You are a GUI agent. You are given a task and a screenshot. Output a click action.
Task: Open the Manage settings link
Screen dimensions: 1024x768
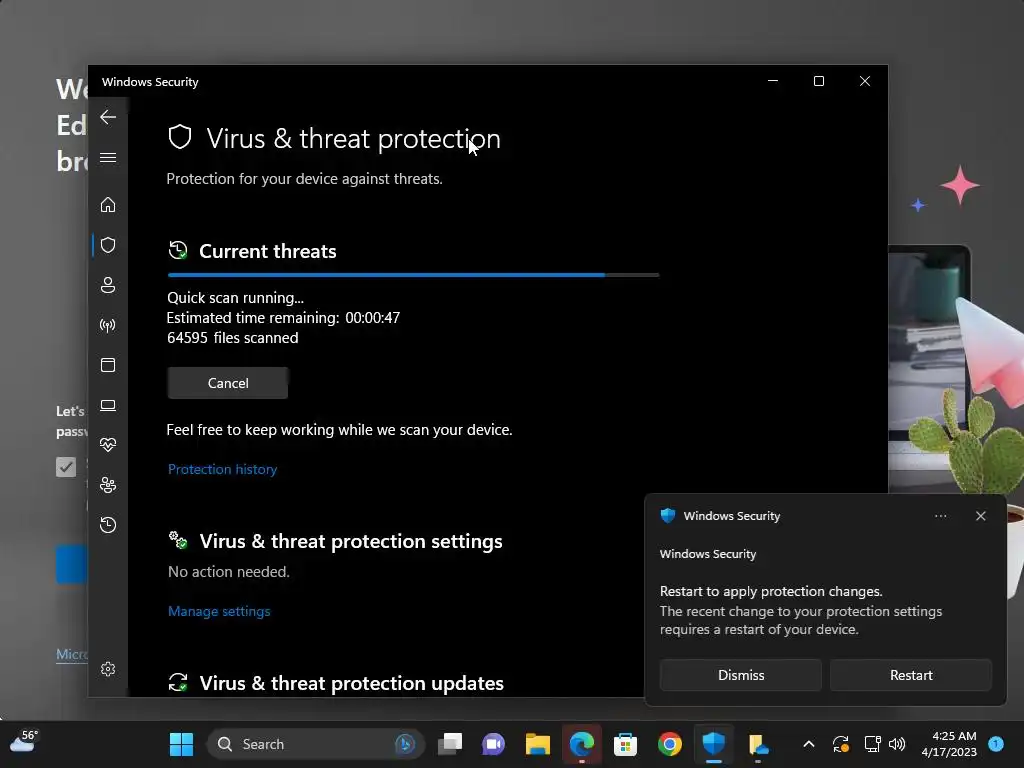219,611
